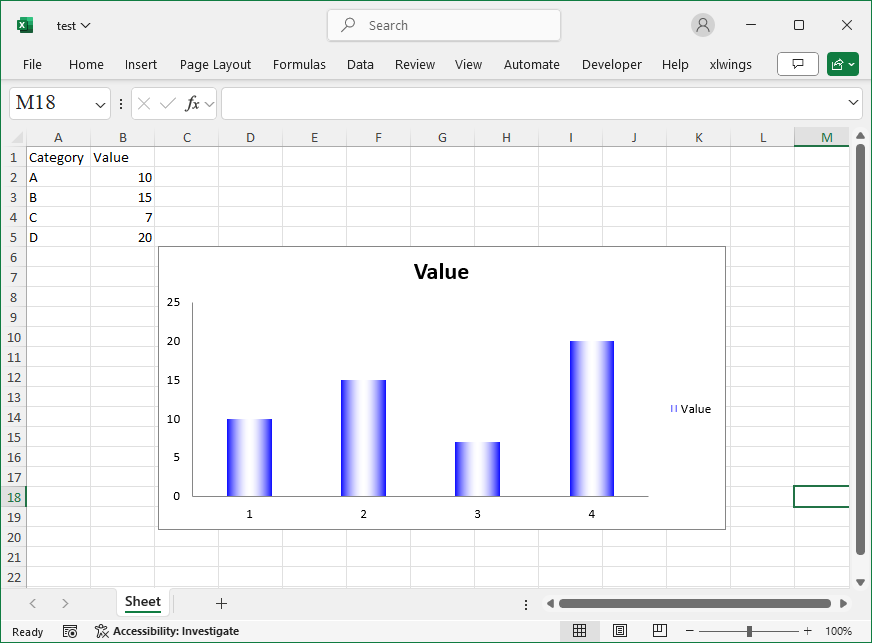Open the Share button dropdown arrow
Image resolution: width=872 pixels, height=643 pixels.
852,63
